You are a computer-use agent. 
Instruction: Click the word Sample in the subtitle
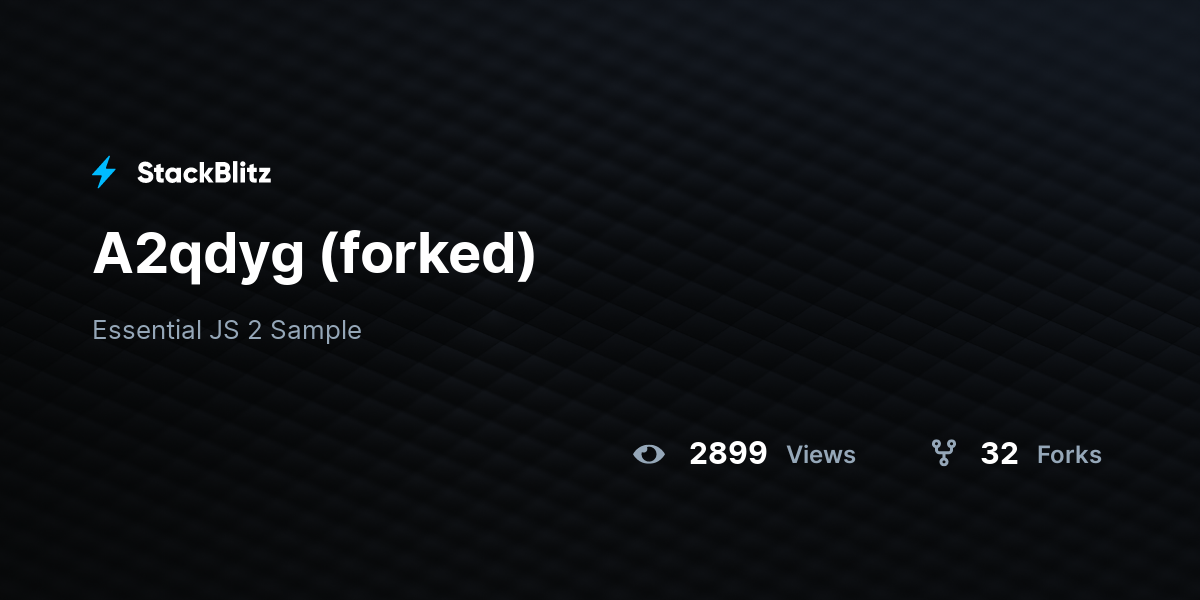[316, 331]
